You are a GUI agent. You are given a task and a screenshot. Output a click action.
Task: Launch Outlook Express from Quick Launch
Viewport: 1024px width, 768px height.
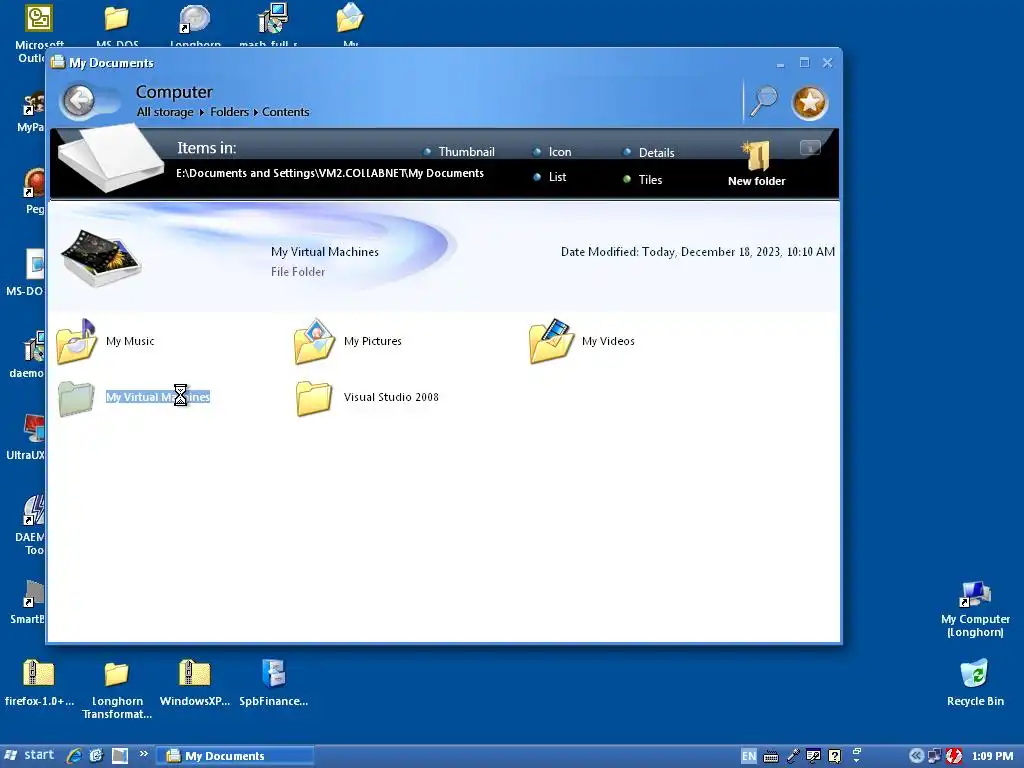[97, 756]
